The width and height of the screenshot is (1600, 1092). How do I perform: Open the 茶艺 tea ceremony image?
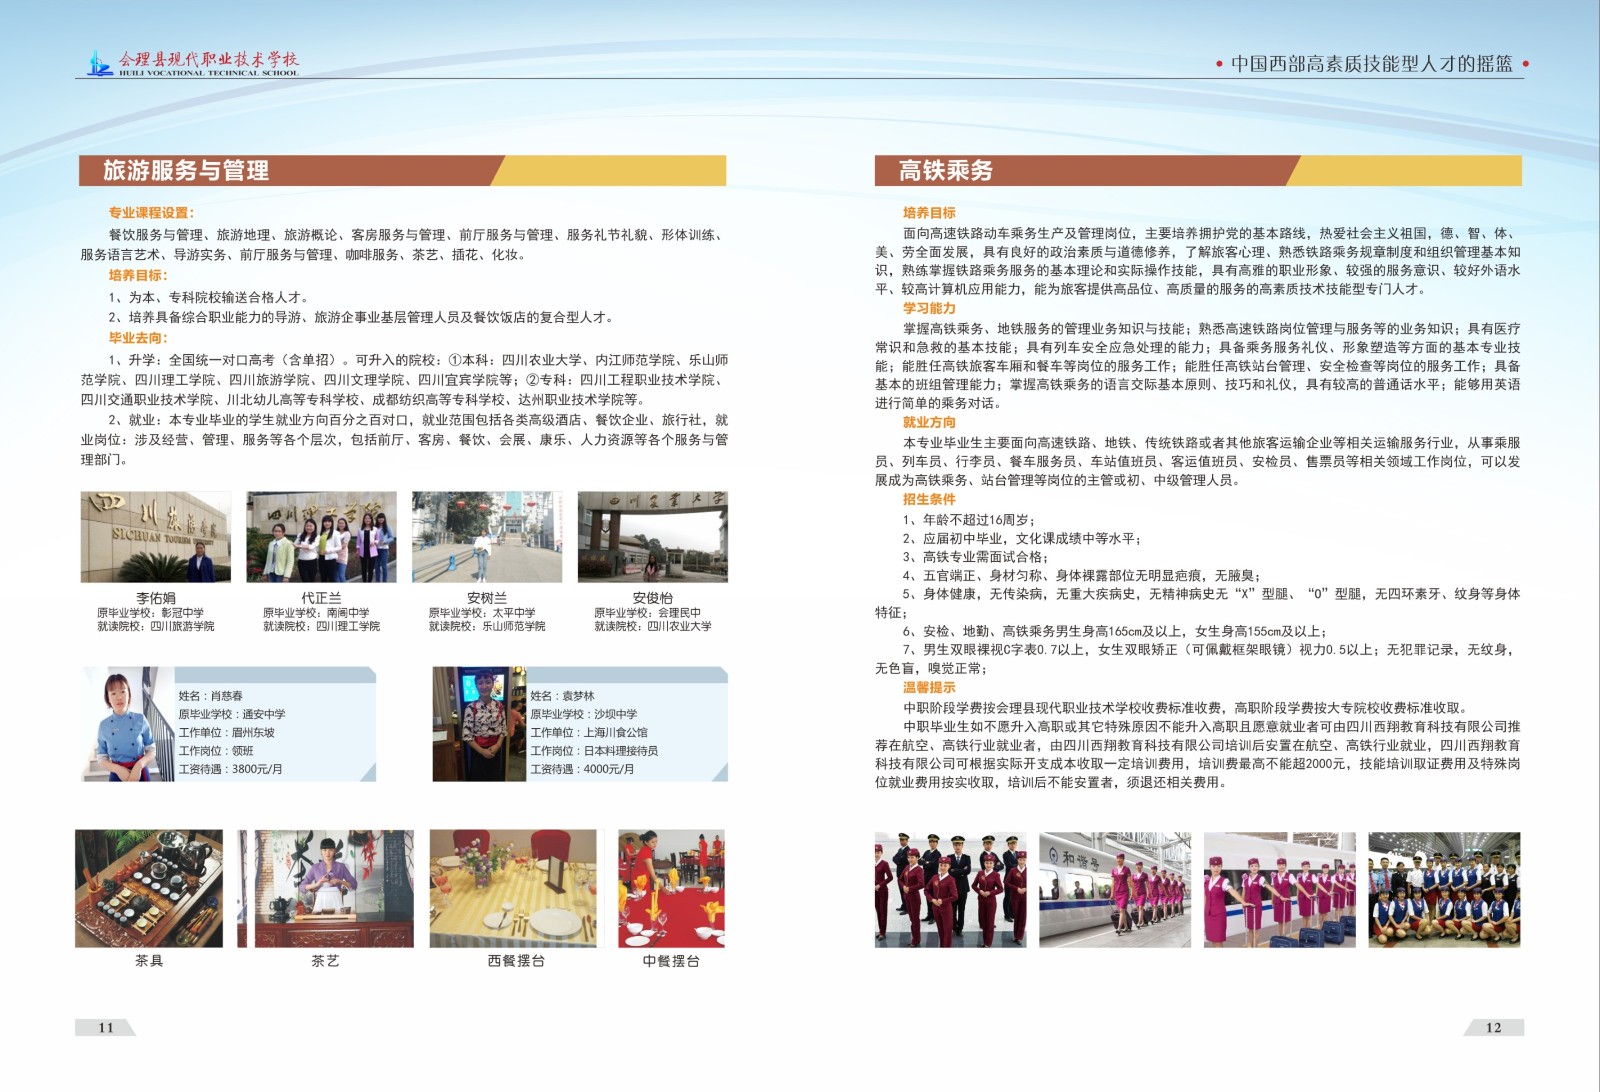[x=325, y=888]
